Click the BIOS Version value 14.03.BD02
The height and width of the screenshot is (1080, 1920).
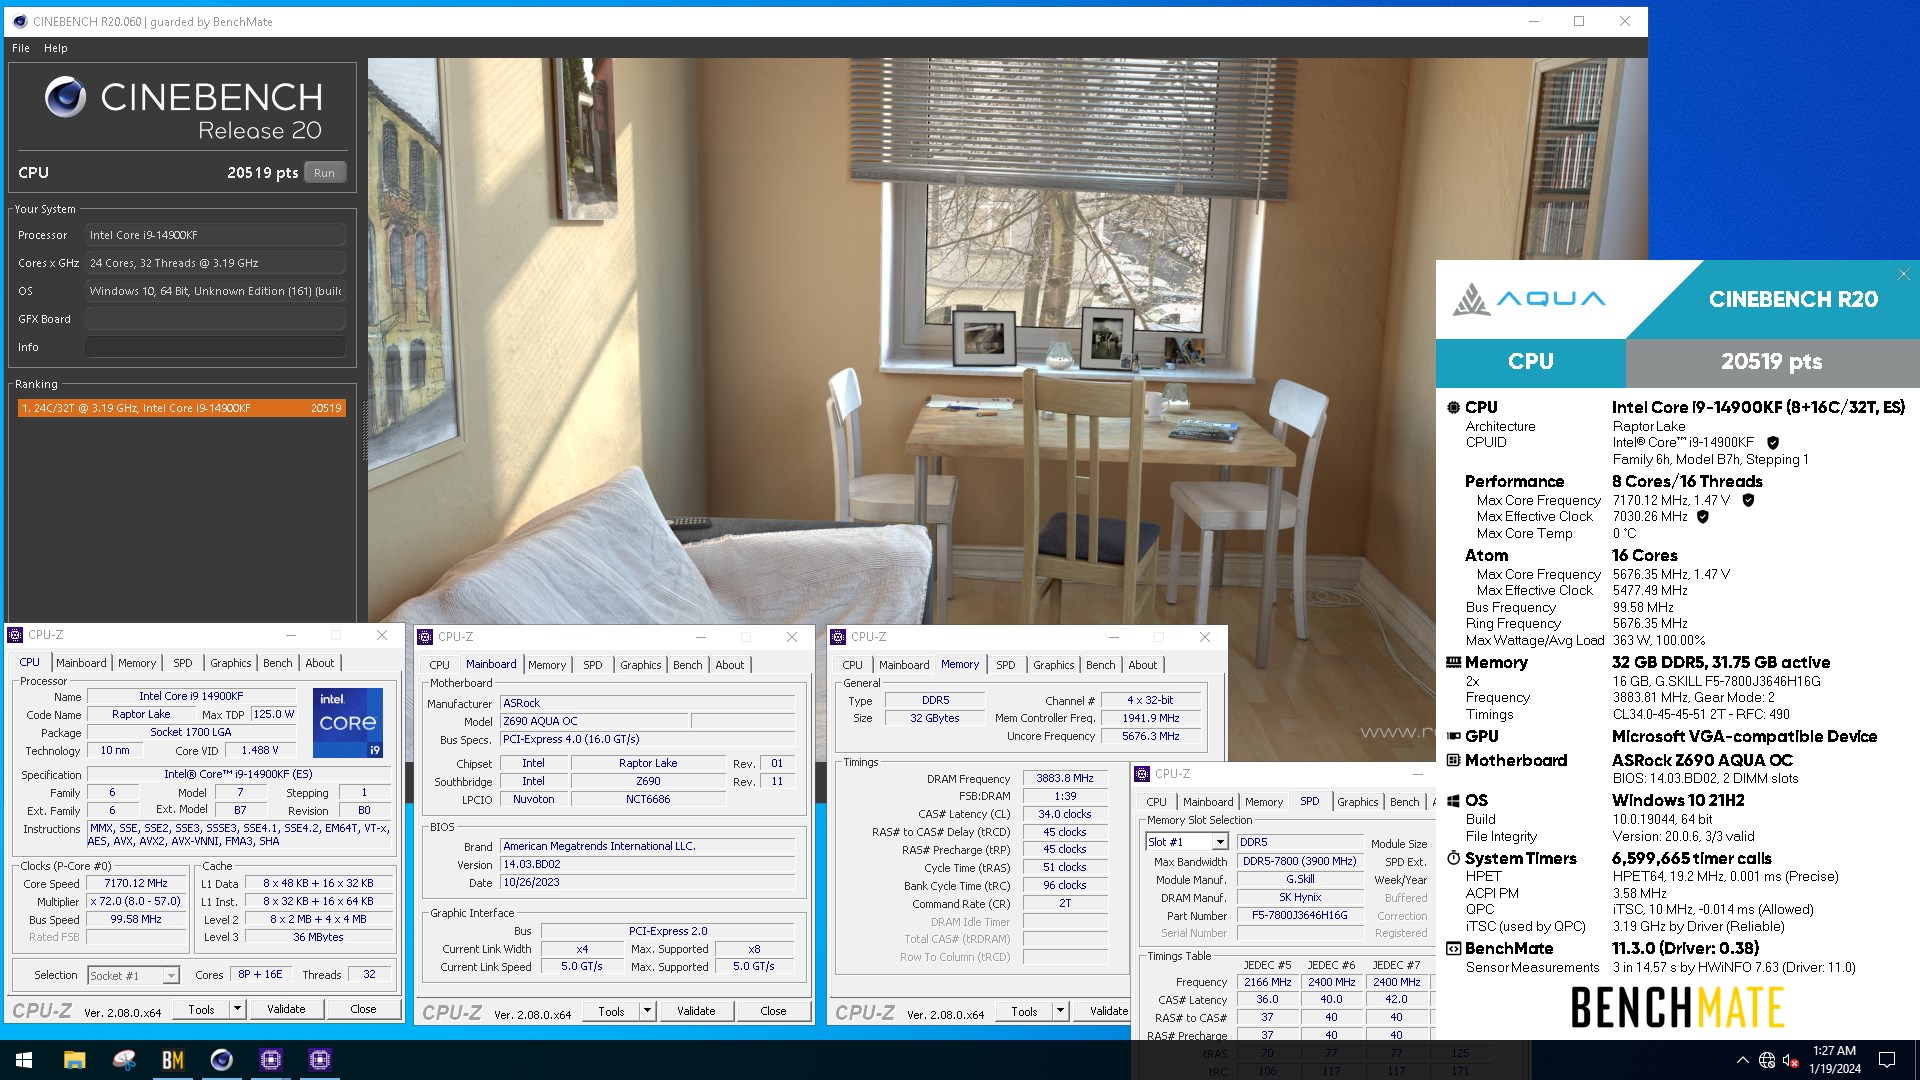[648, 864]
